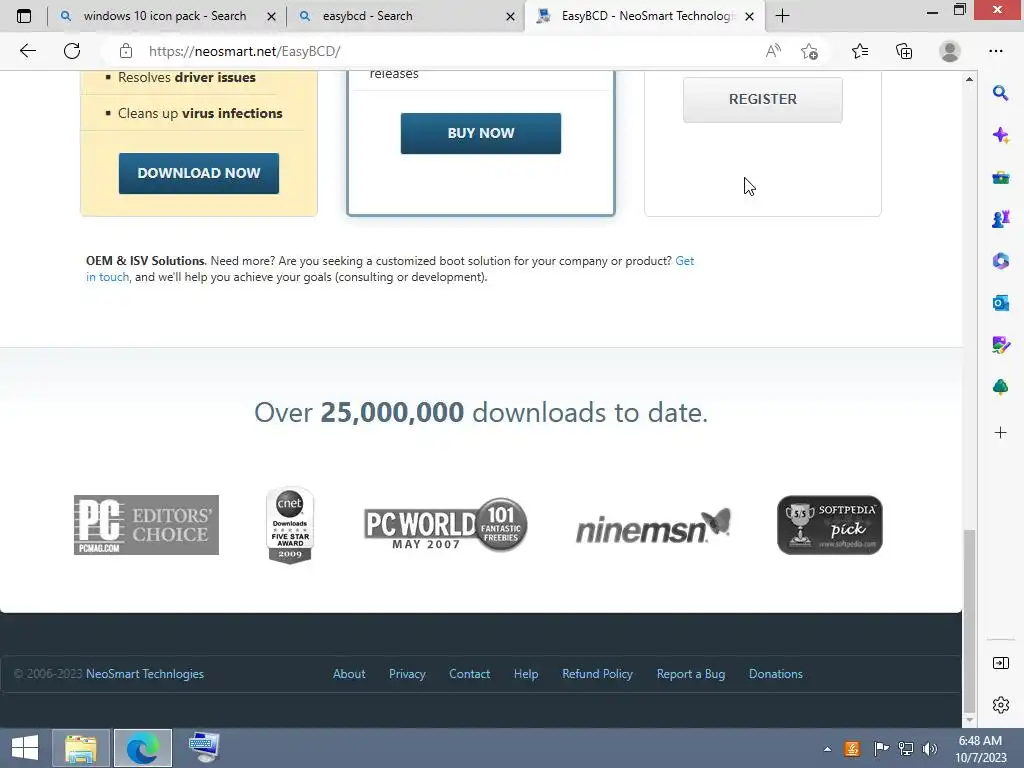
Task: Click the Softpedia pick badge
Action: (x=830, y=525)
